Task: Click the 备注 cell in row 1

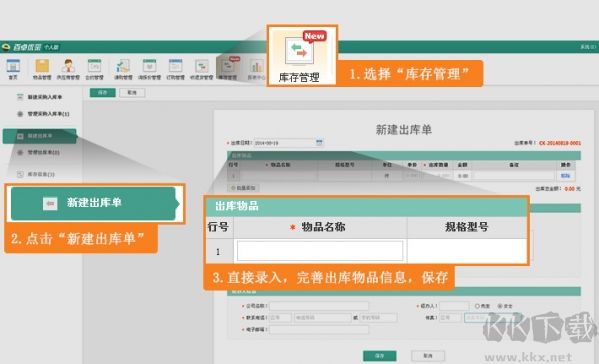Action: click(513, 176)
